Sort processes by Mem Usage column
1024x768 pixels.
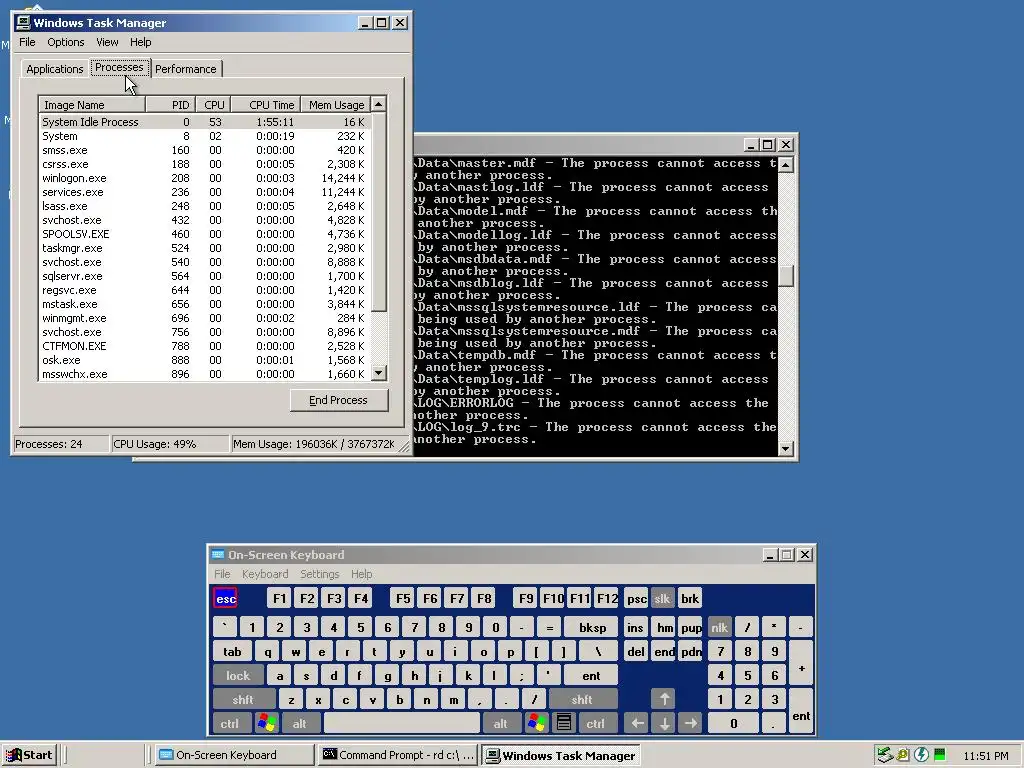335,104
